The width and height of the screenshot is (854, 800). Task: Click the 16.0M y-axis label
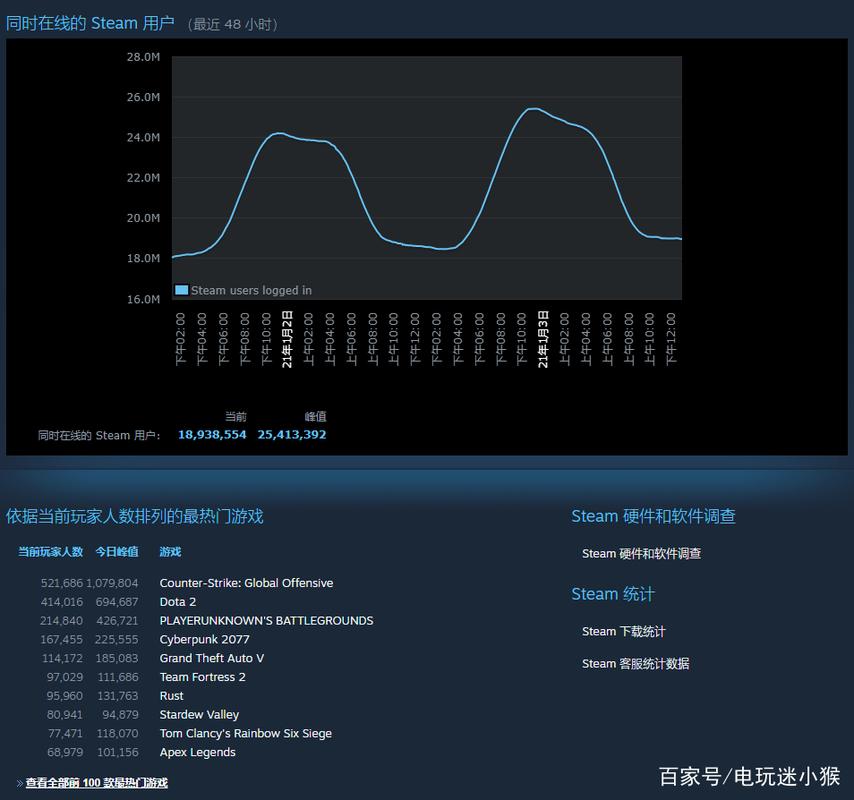pos(143,299)
